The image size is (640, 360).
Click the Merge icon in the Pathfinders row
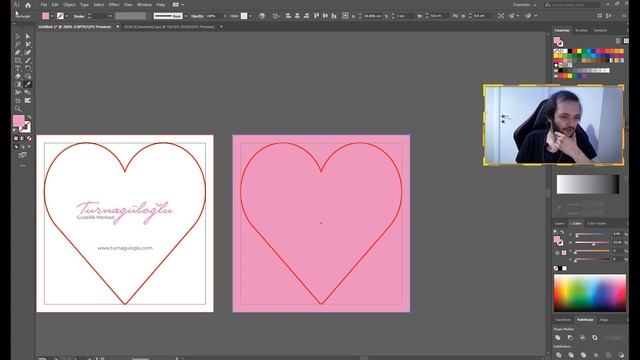[583, 355]
